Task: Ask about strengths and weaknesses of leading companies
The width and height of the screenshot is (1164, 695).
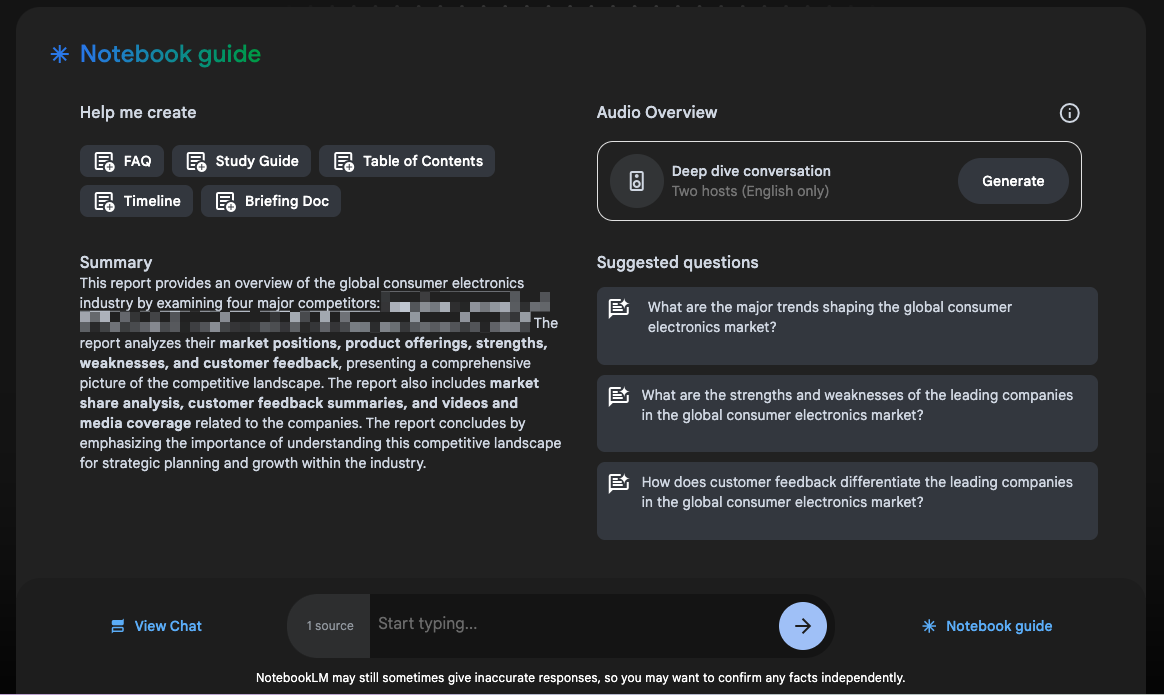Action: pyautogui.click(x=847, y=414)
